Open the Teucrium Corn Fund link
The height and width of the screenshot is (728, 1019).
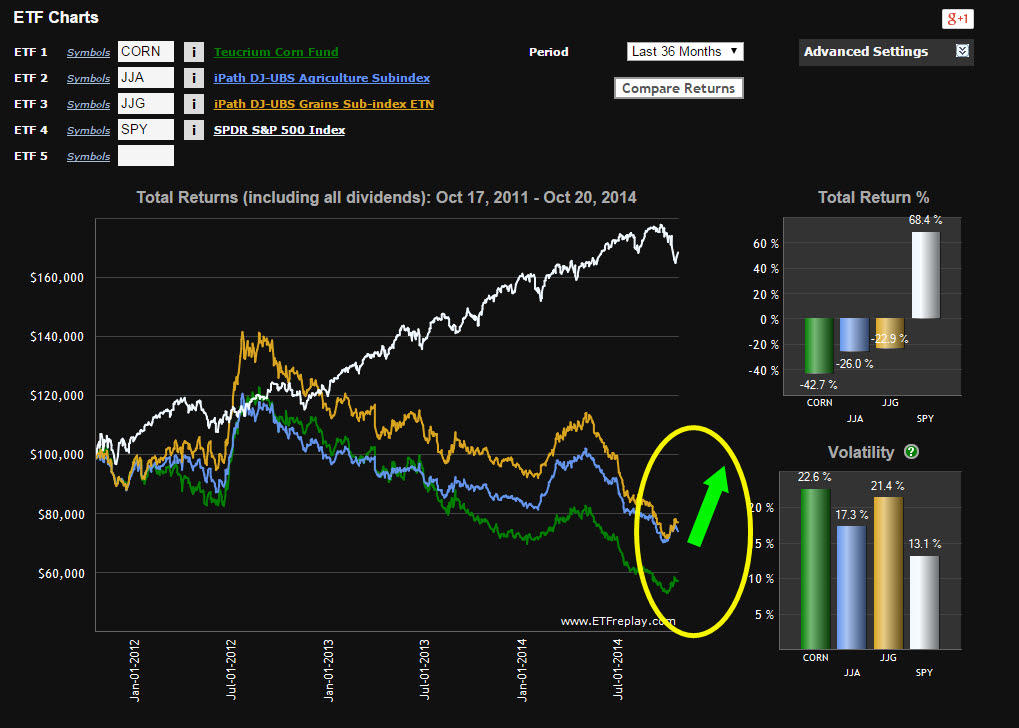click(x=275, y=52)
